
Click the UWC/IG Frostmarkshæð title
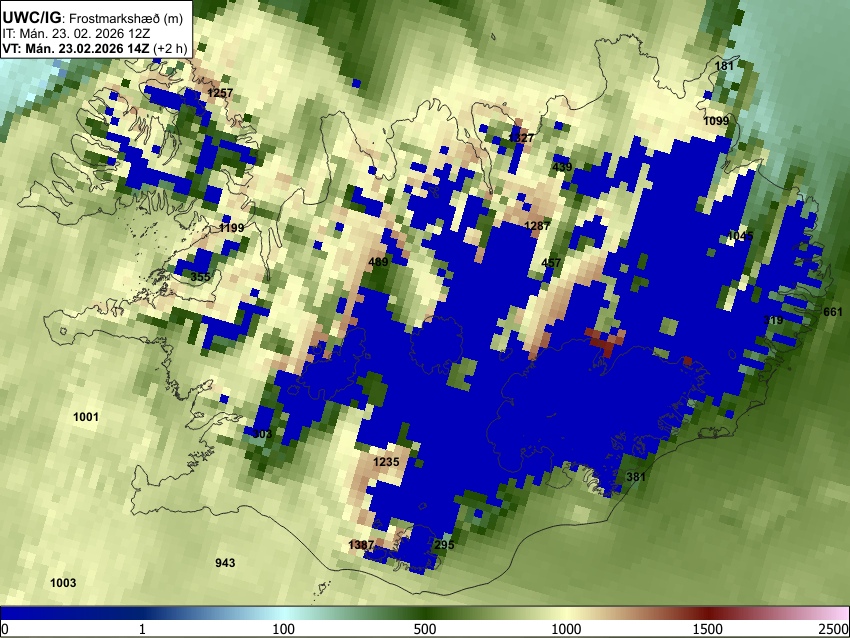93,18
